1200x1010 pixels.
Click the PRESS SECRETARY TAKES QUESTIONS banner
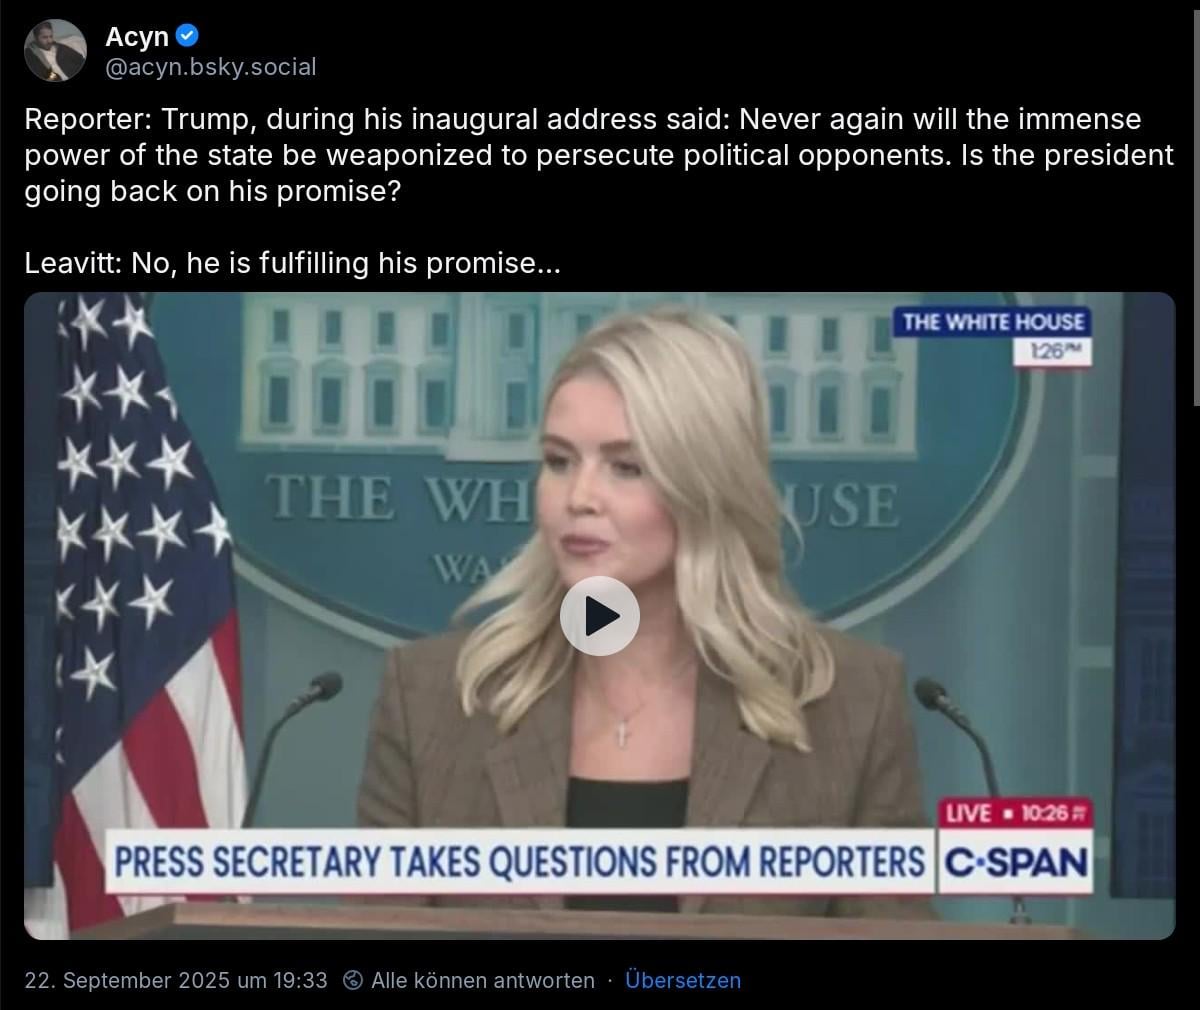point(520,862)
